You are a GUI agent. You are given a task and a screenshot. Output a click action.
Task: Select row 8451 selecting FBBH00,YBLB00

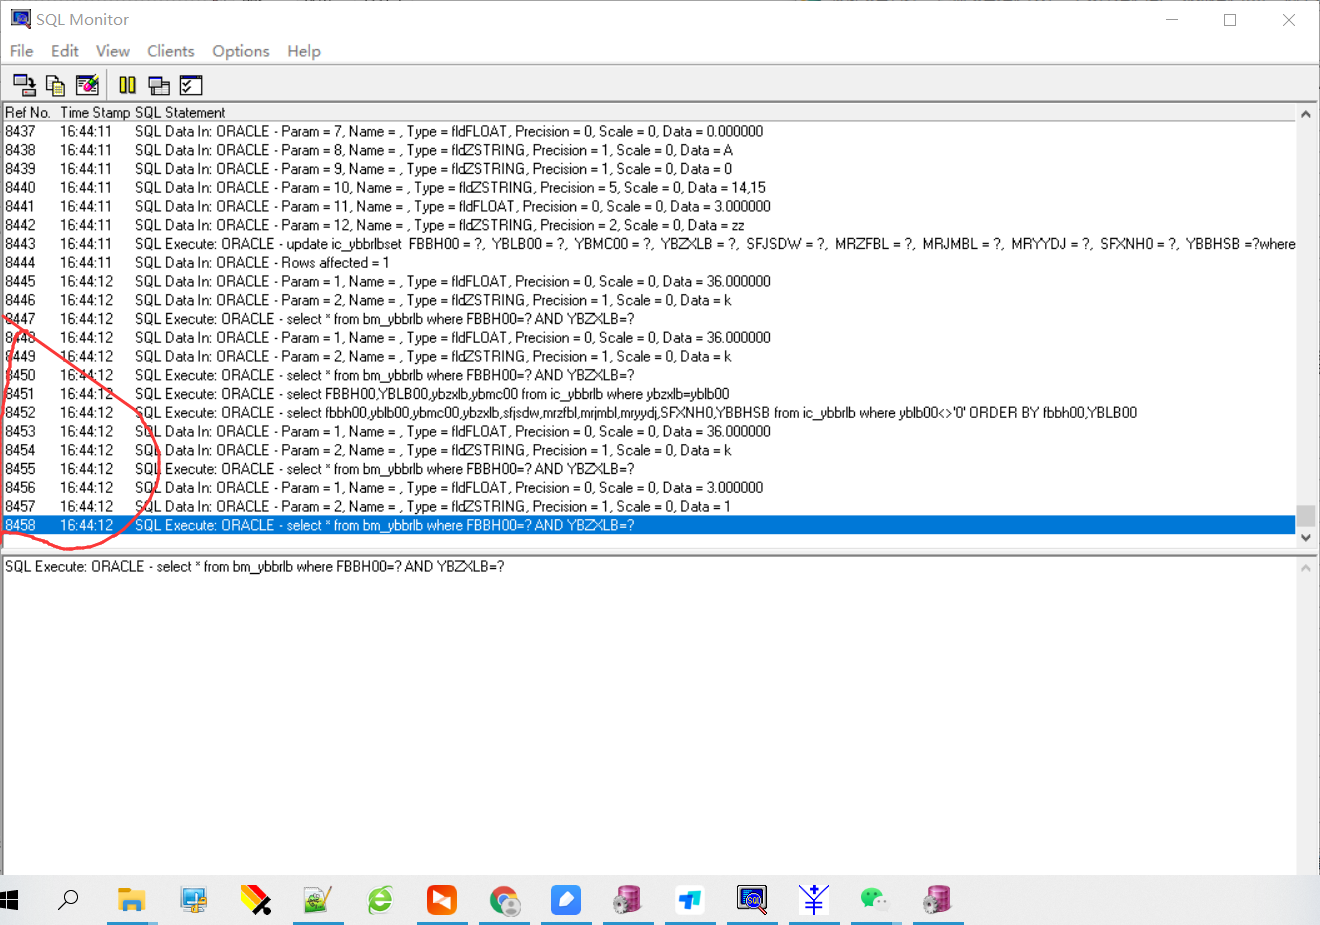650,394
